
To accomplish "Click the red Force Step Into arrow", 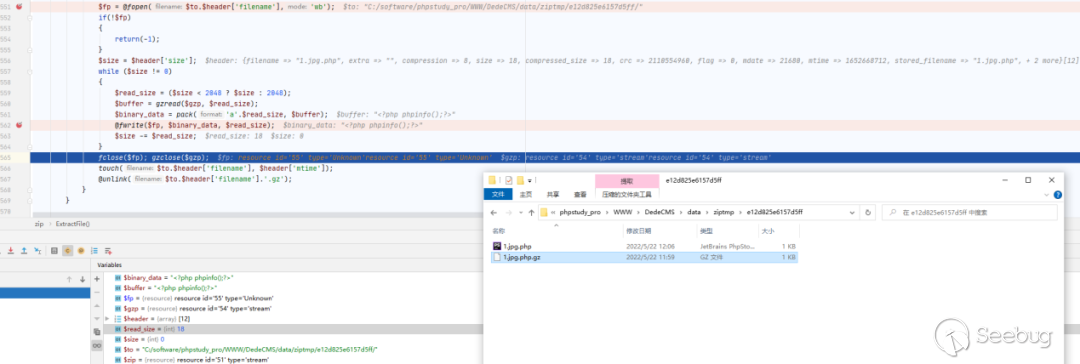I will coord(10,250).
